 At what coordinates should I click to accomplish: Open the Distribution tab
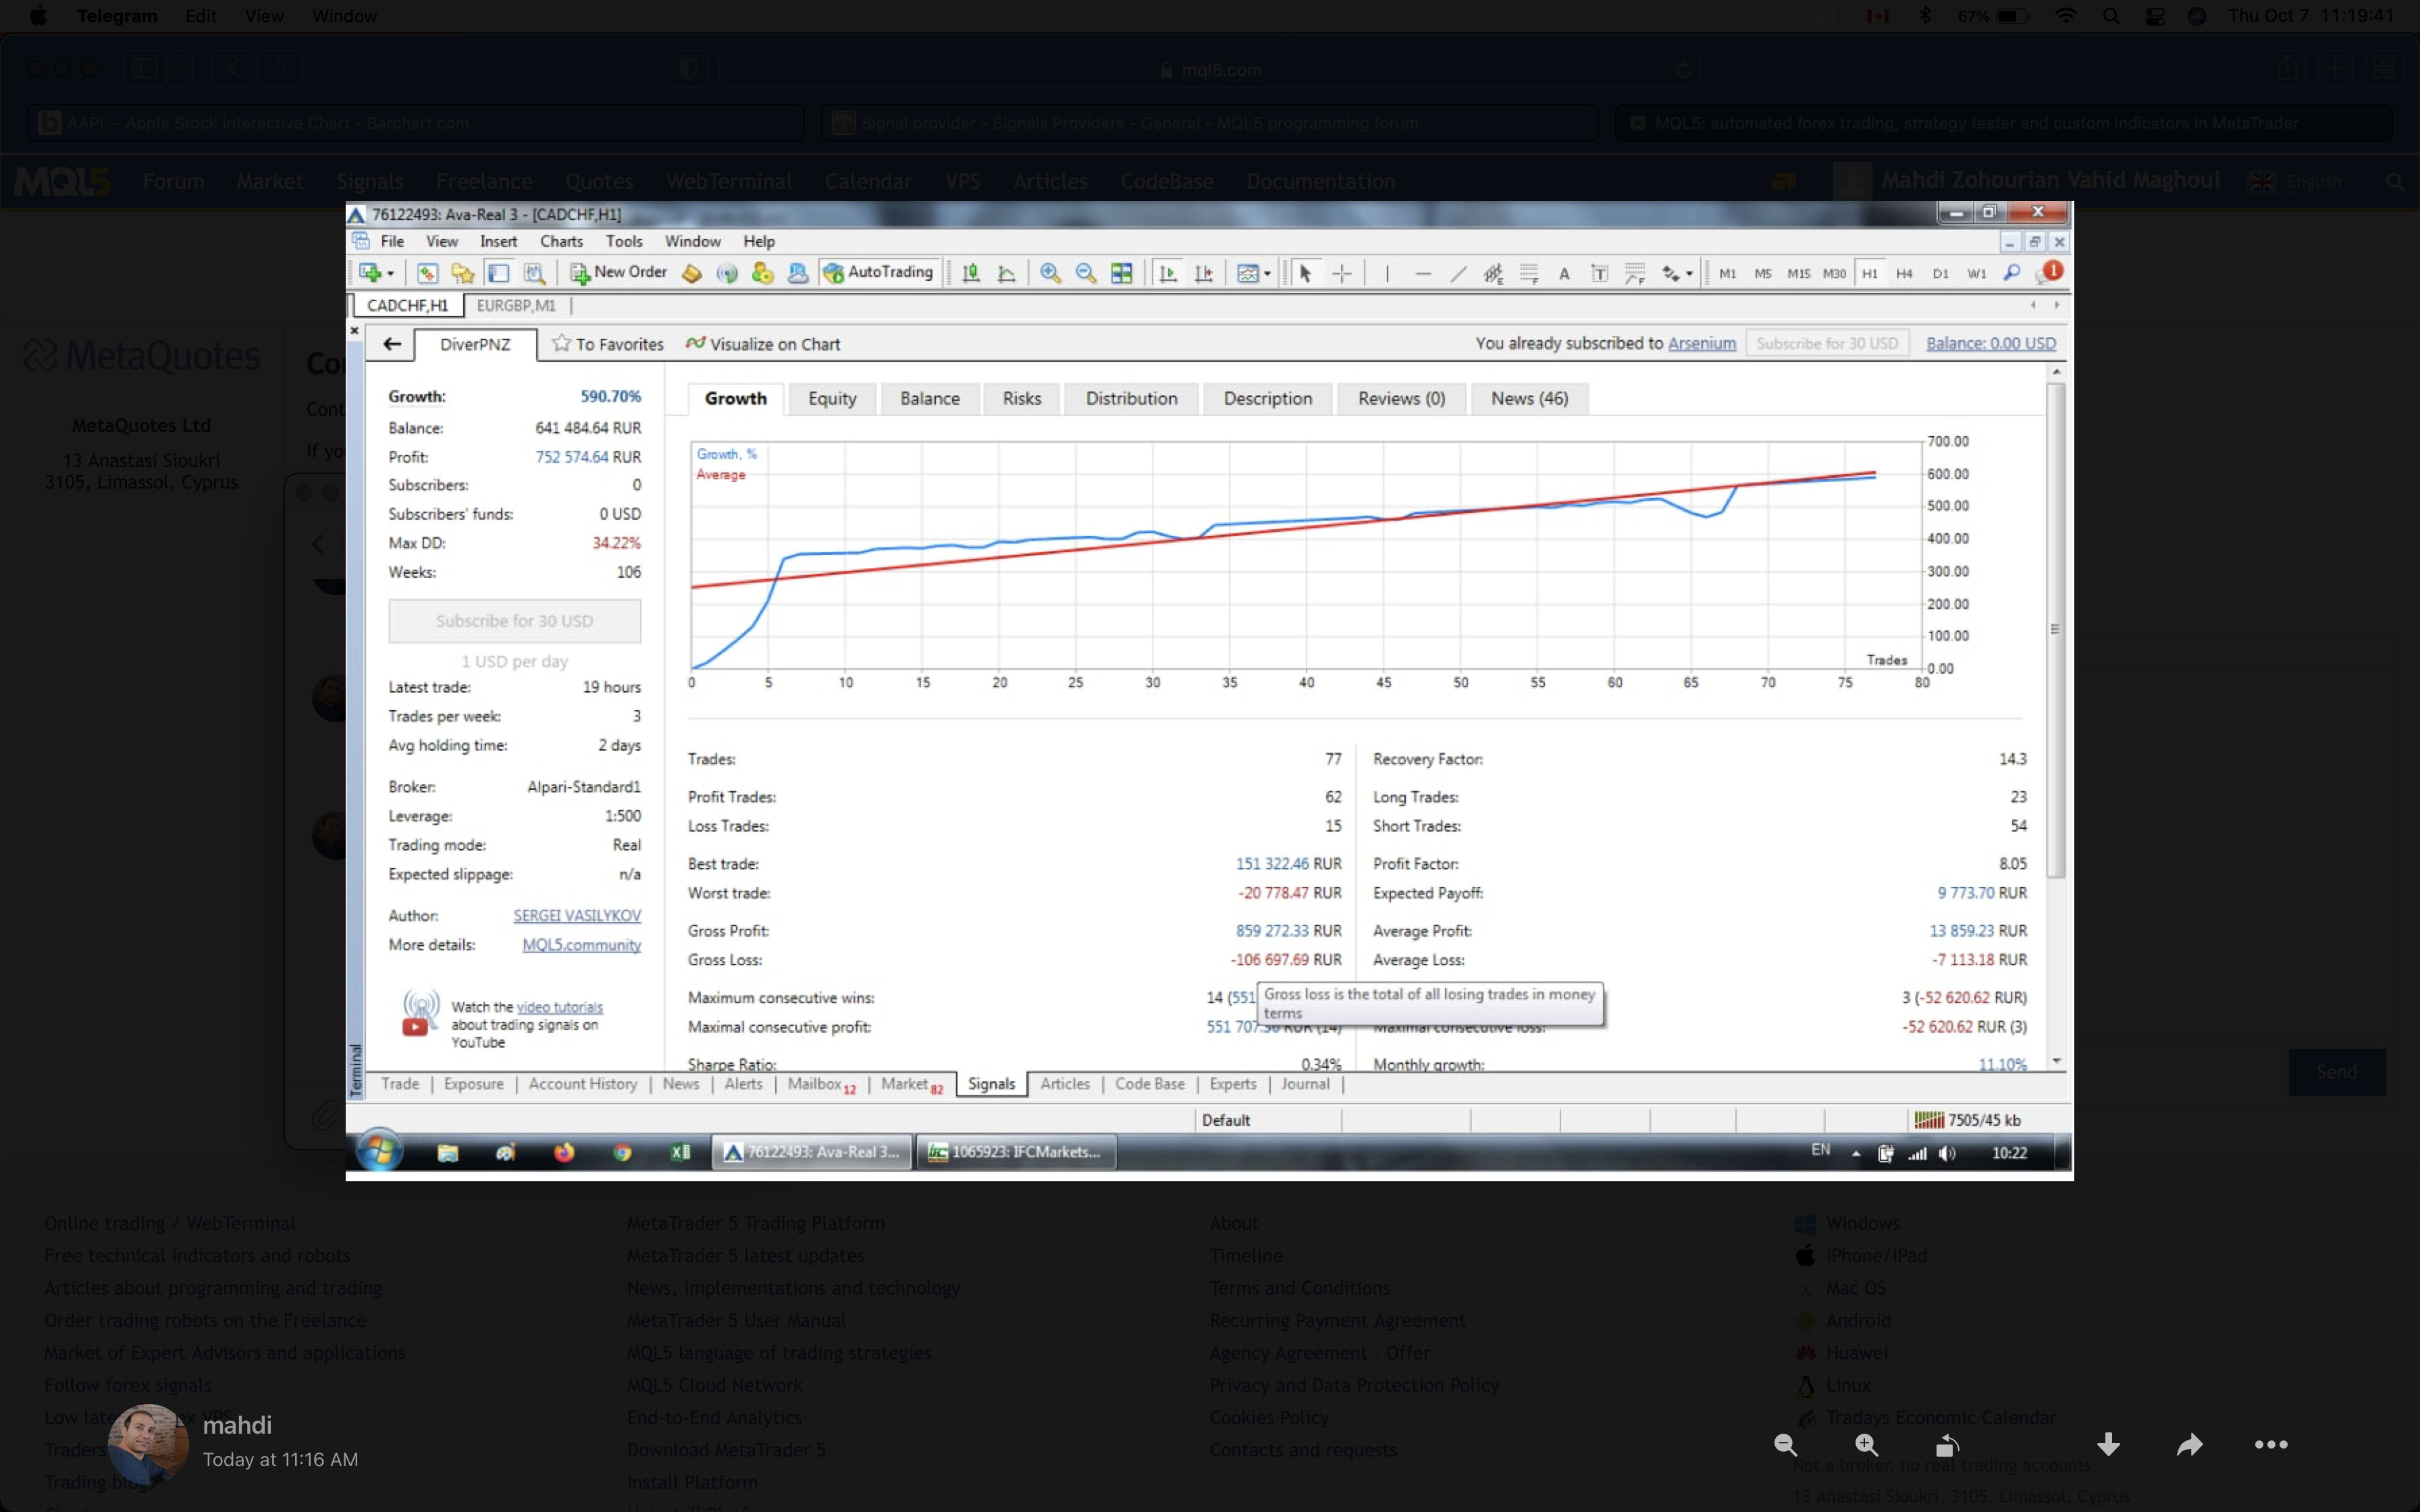pos(1131,398)
